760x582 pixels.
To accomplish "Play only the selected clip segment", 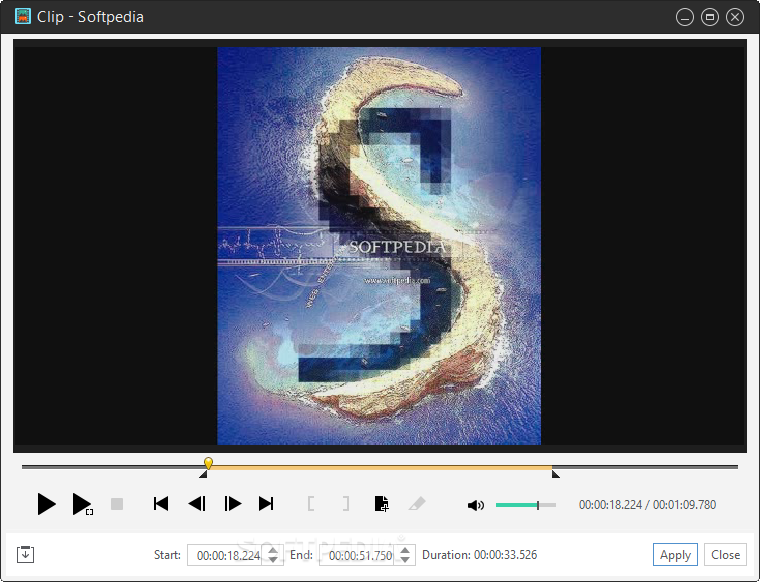I will click(x=82, y=504).
